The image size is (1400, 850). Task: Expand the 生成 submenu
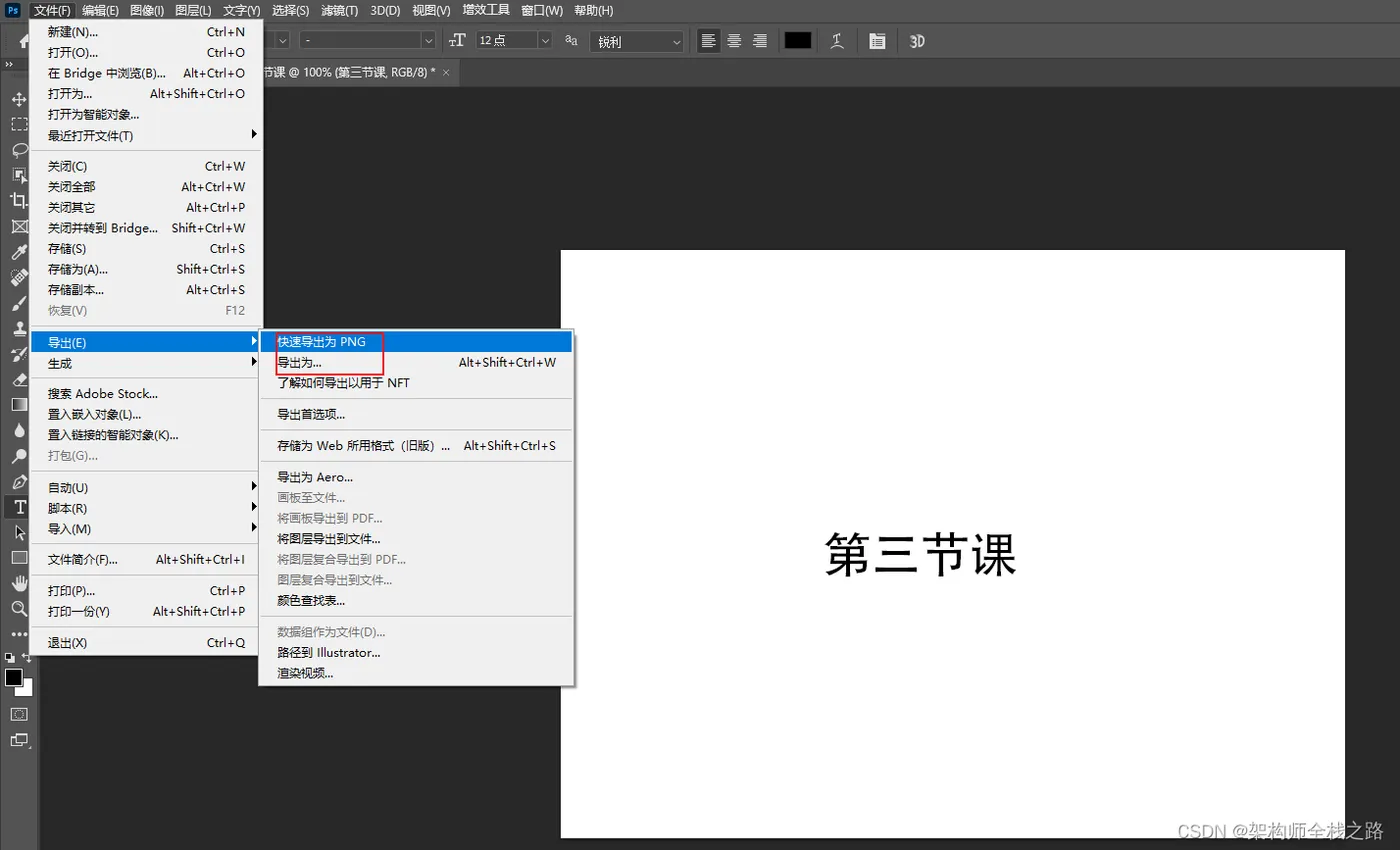point(146,363)
